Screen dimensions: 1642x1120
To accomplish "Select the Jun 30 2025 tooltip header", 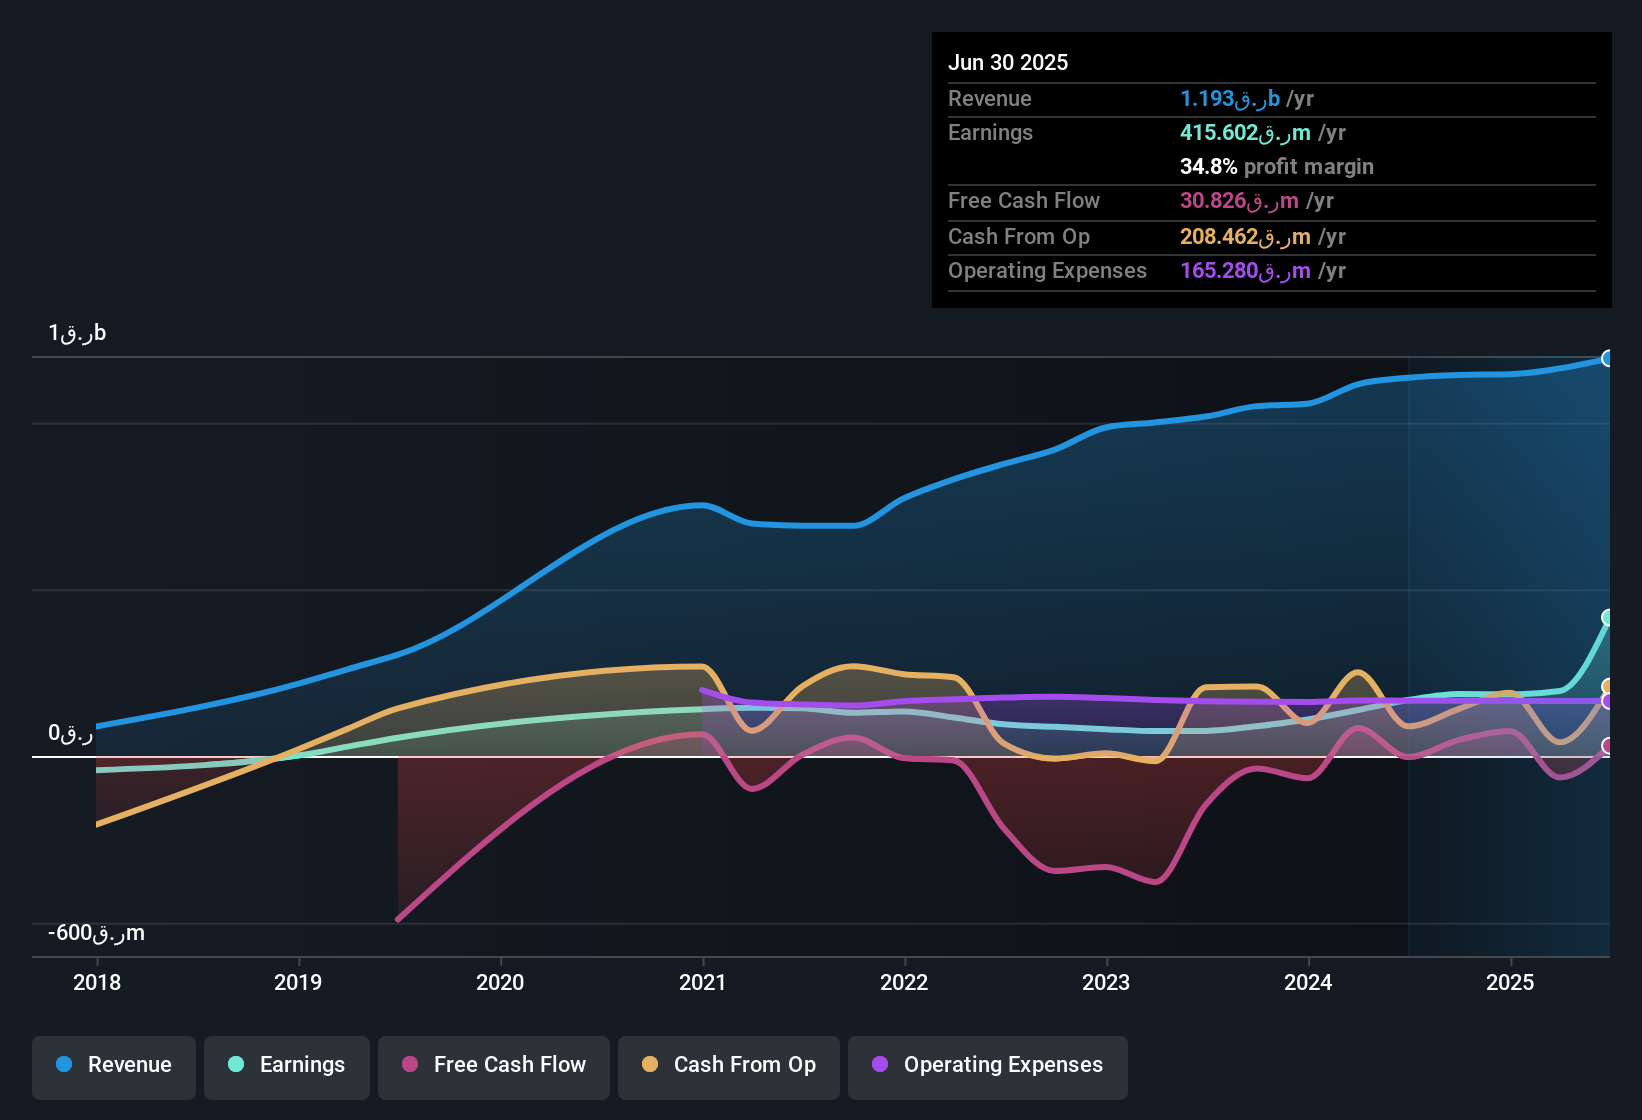I will tap(1008, 62).
